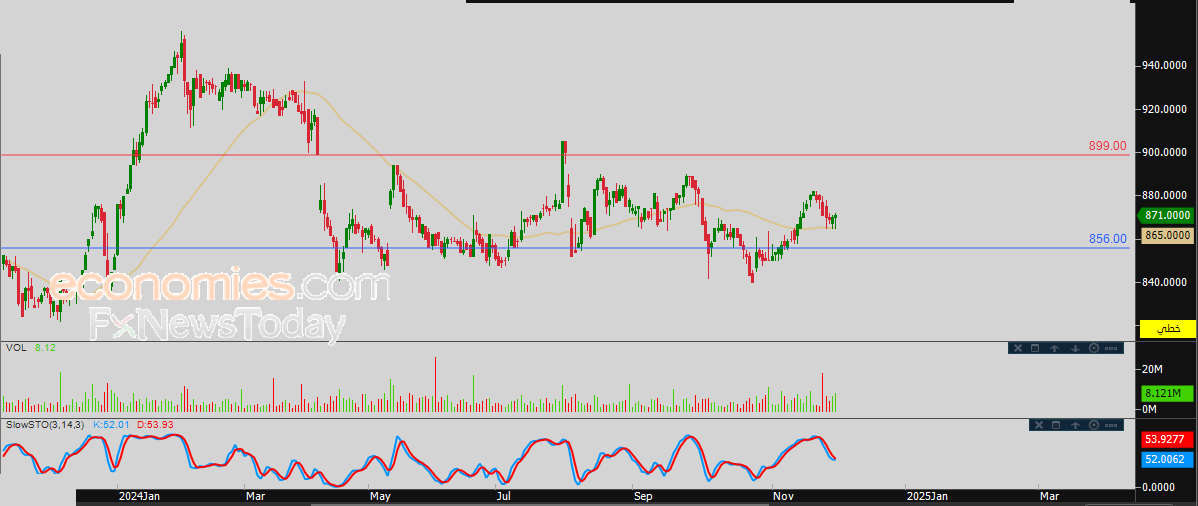The image size is (1198, 506).
Task: Click the VOL value 8.12
Action: pyautogui.click(x=45, y=347)
